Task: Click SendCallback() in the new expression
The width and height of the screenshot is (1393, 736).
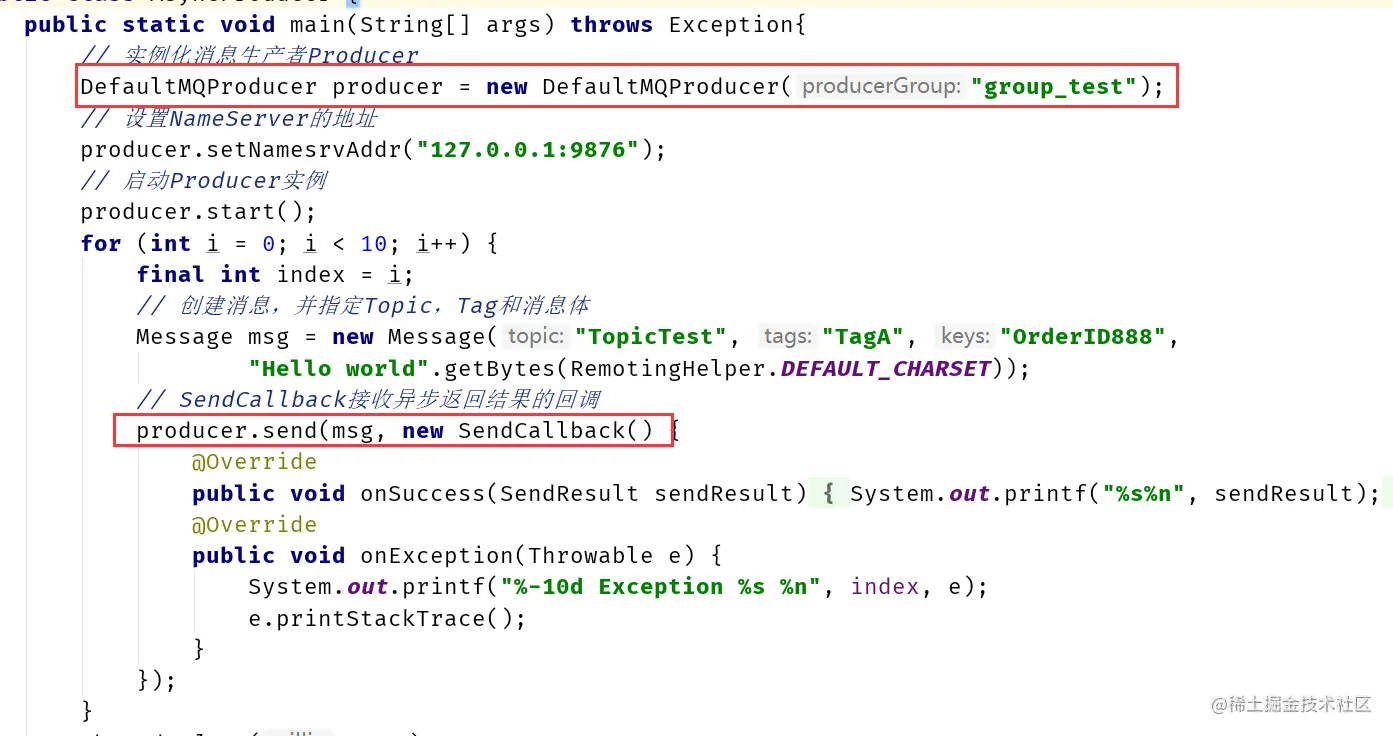Action: tap(555, 430)
